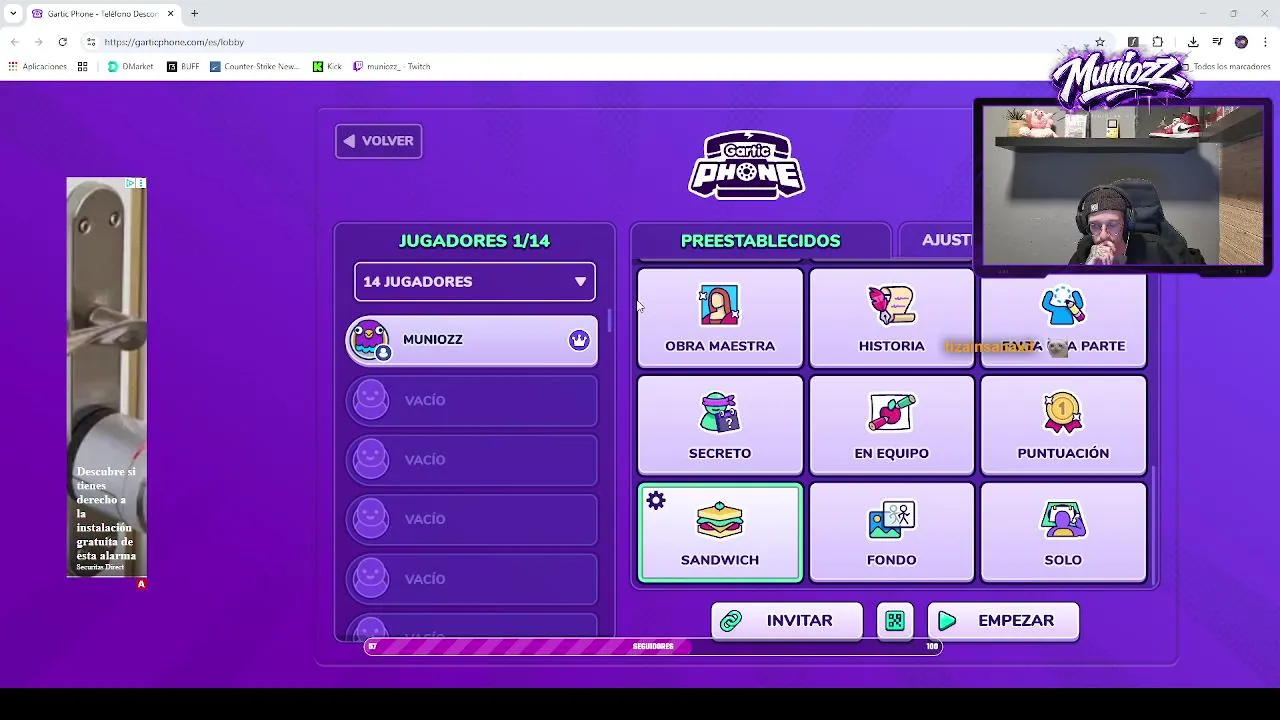Select the En Equipo mode
The width and height of the screenshot is (1280, 720).
tap(891, 424)
